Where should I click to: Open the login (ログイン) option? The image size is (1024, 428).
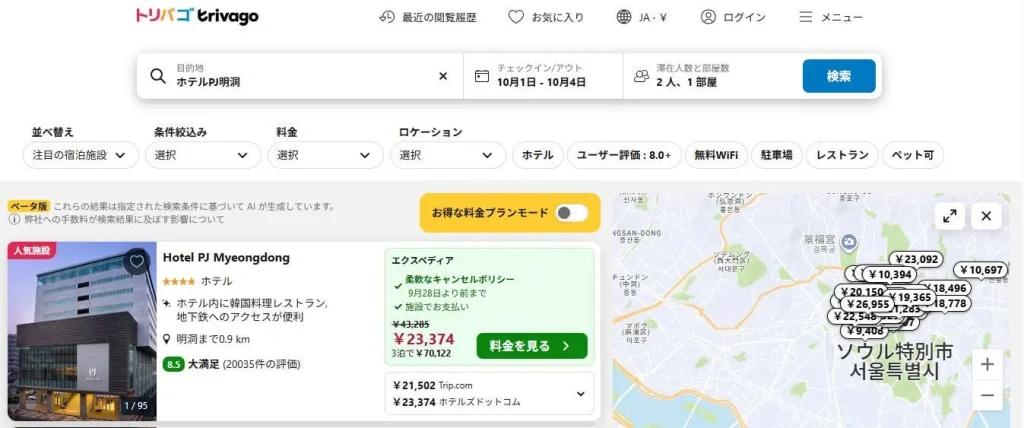(x=733, y=18)
